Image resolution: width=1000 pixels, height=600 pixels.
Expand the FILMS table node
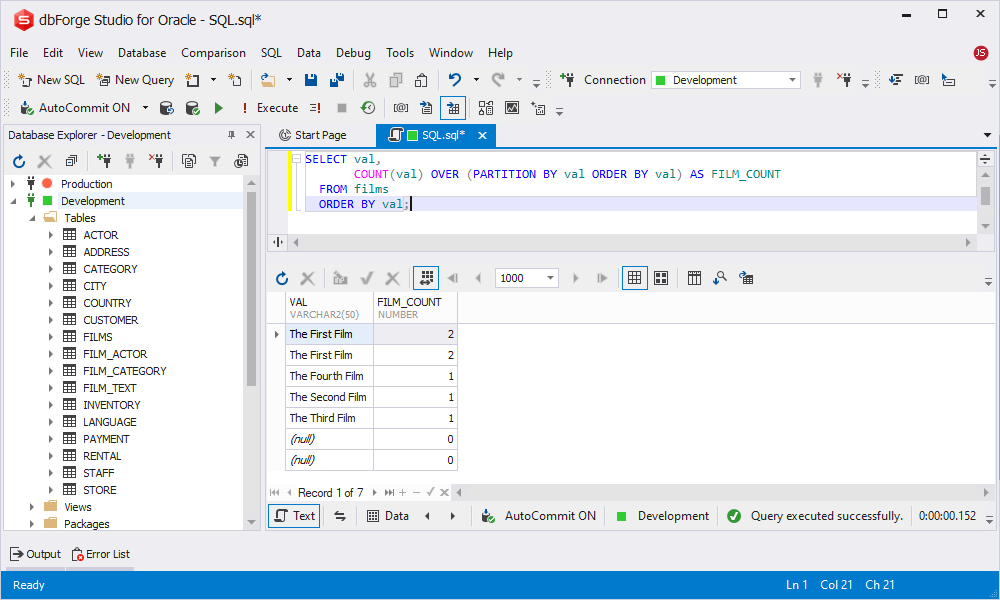(51, 337)
